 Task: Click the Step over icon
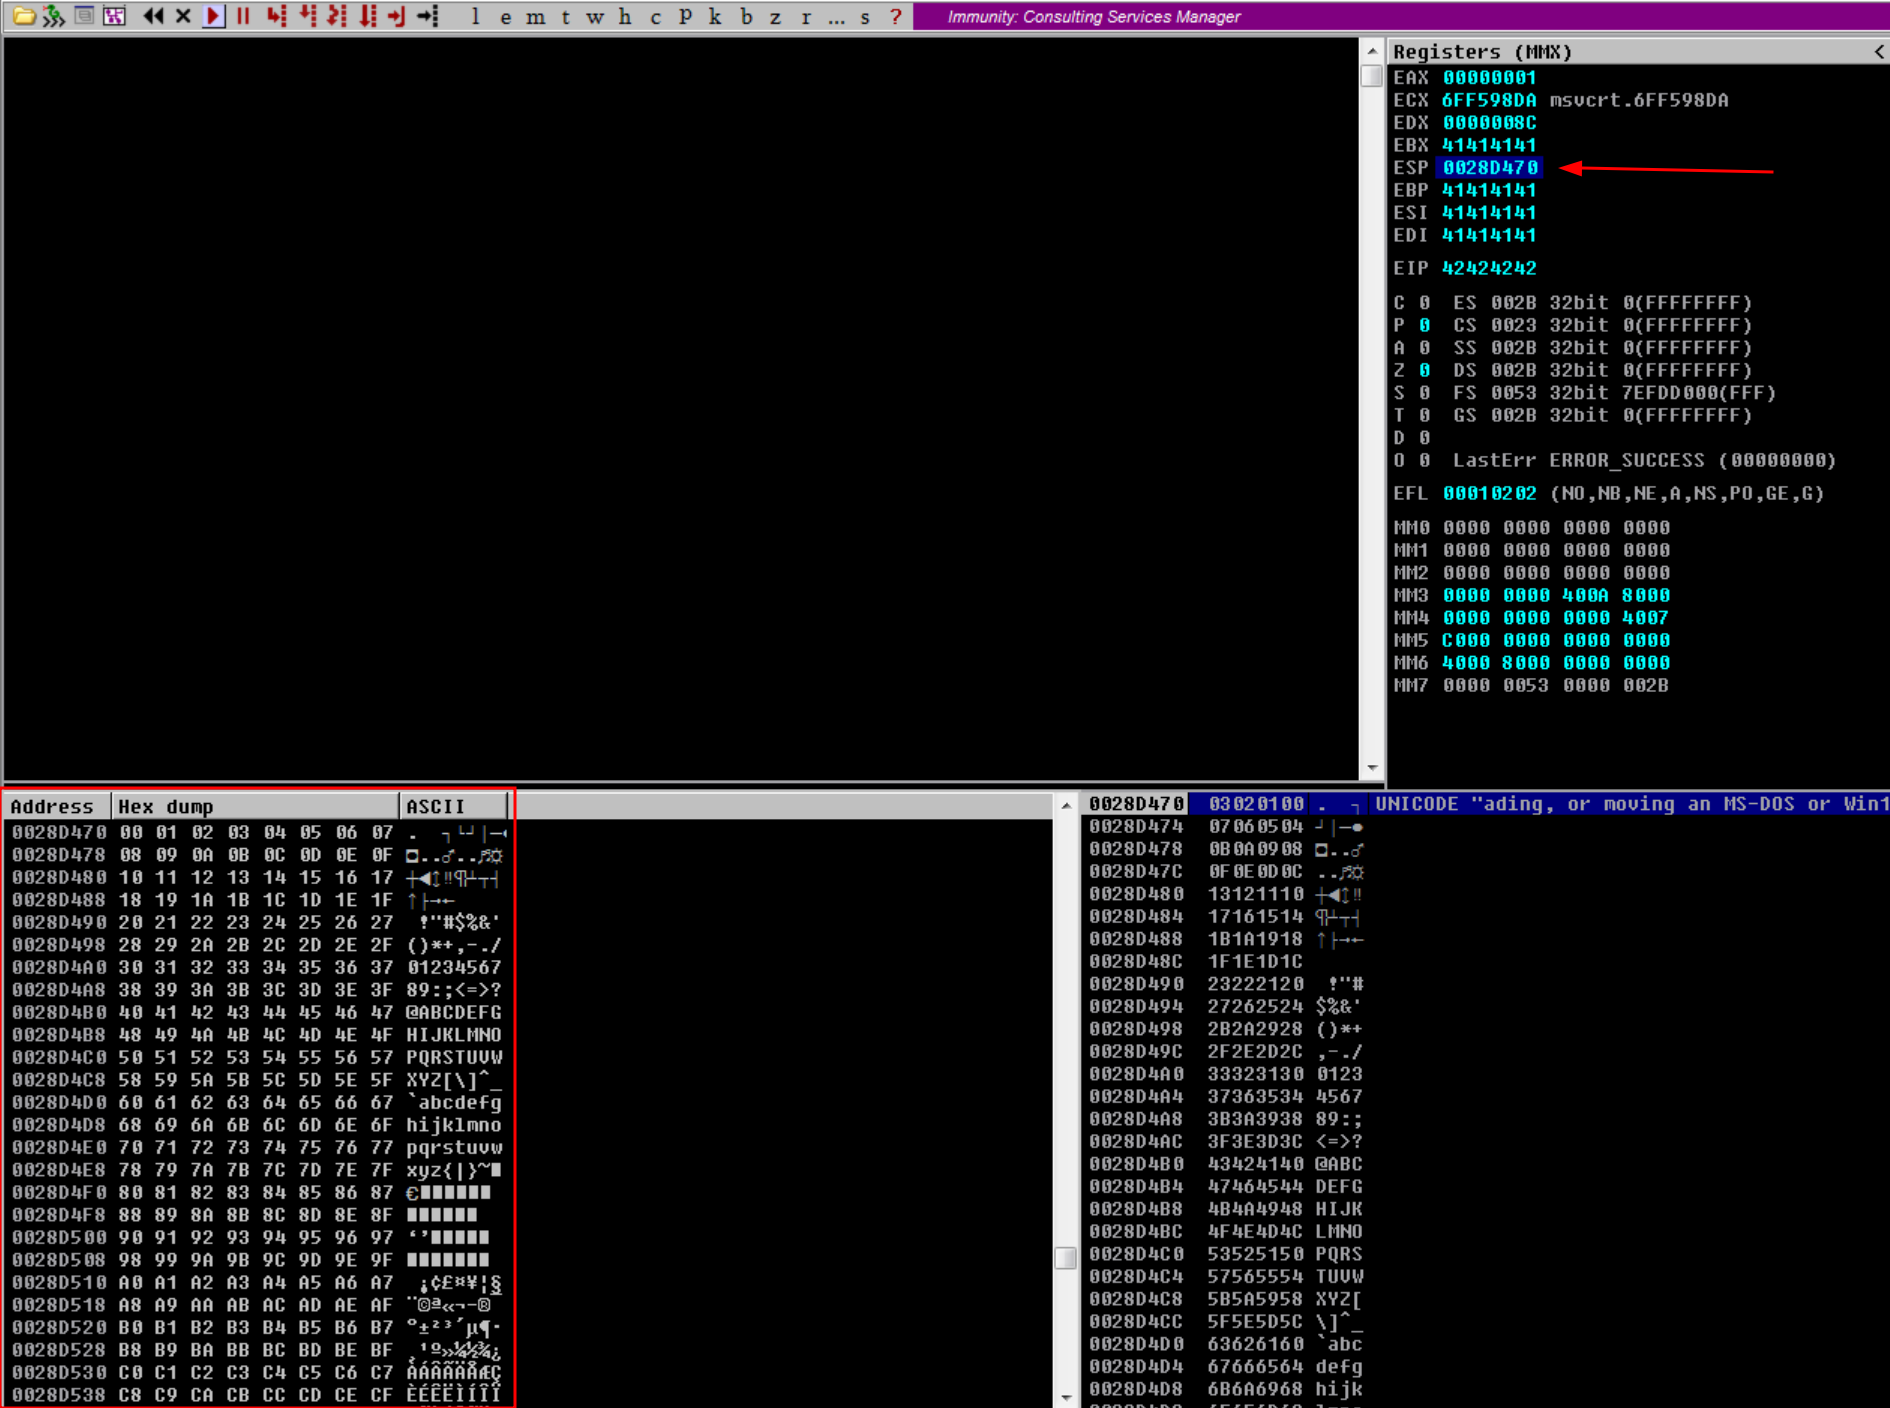pos(307,16)
